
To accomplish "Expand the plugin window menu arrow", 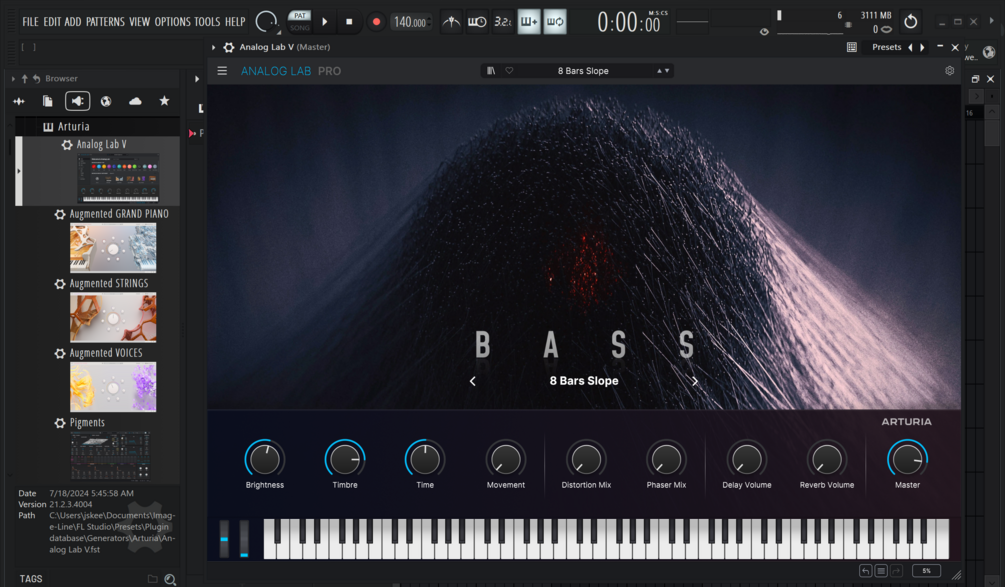I will coord(213,47).
